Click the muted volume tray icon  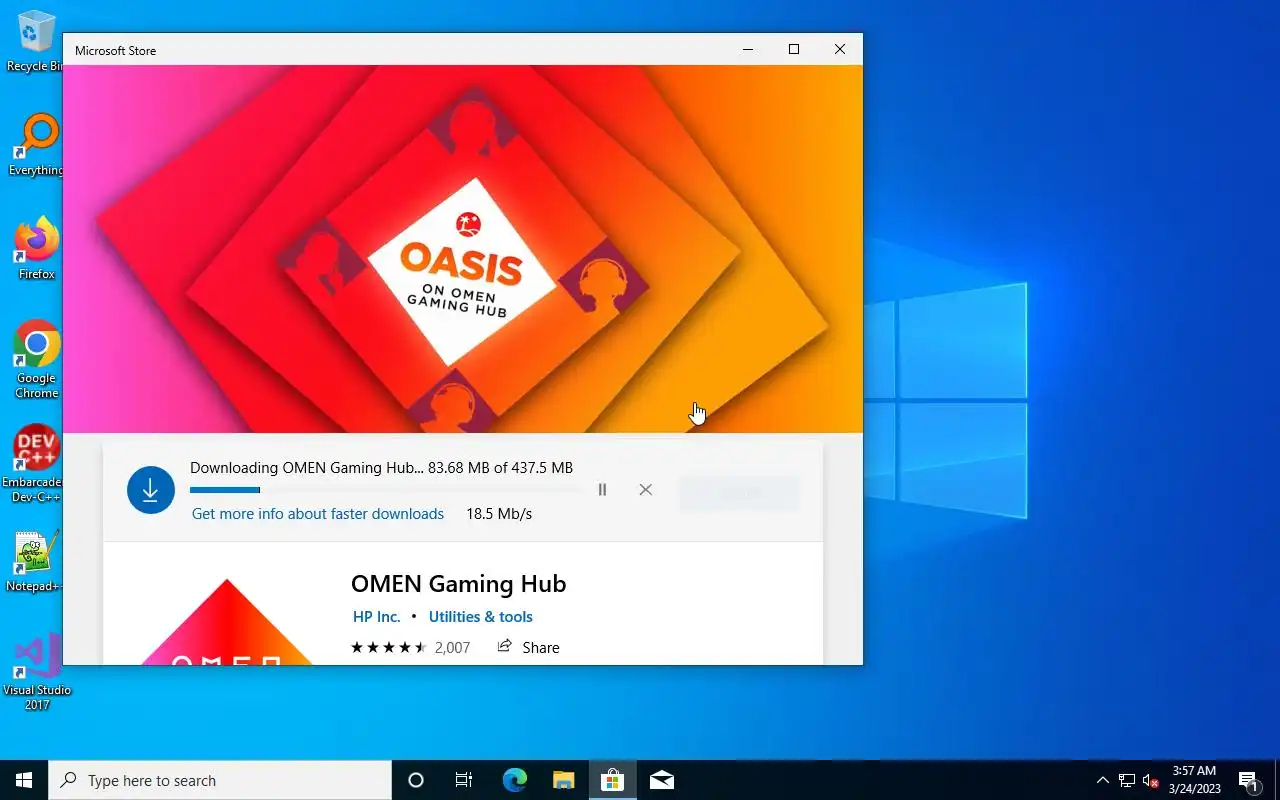coord(1151,780)
